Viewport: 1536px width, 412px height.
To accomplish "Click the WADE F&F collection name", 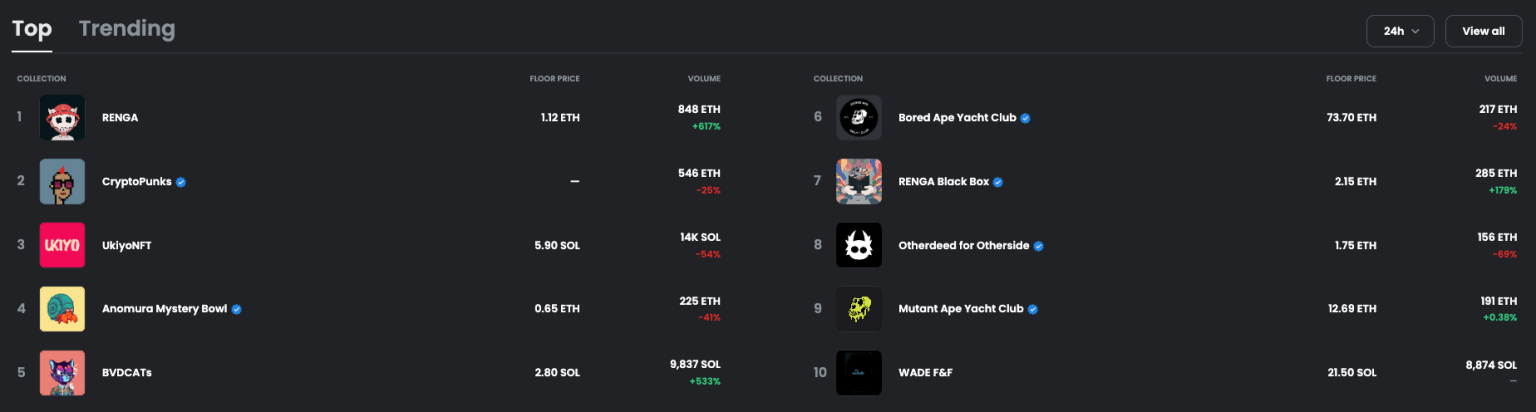I will coord(925,373).
